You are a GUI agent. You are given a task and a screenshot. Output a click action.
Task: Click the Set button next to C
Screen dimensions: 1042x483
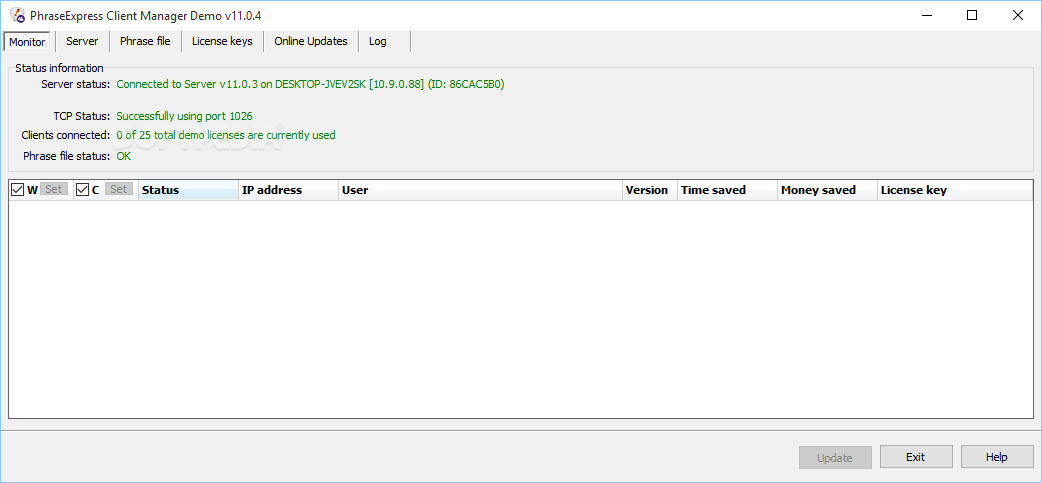click(x=118, y=189)
